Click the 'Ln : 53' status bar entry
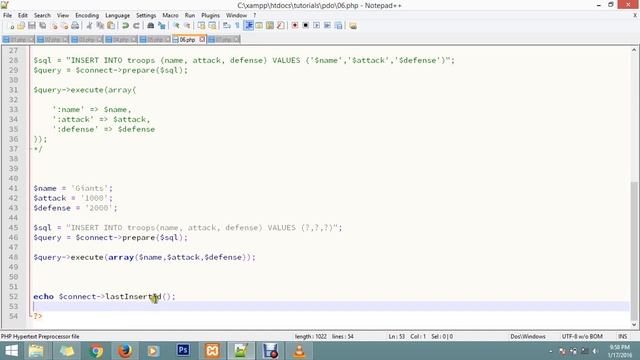This screenshot has width=640, height=360. 397,336
